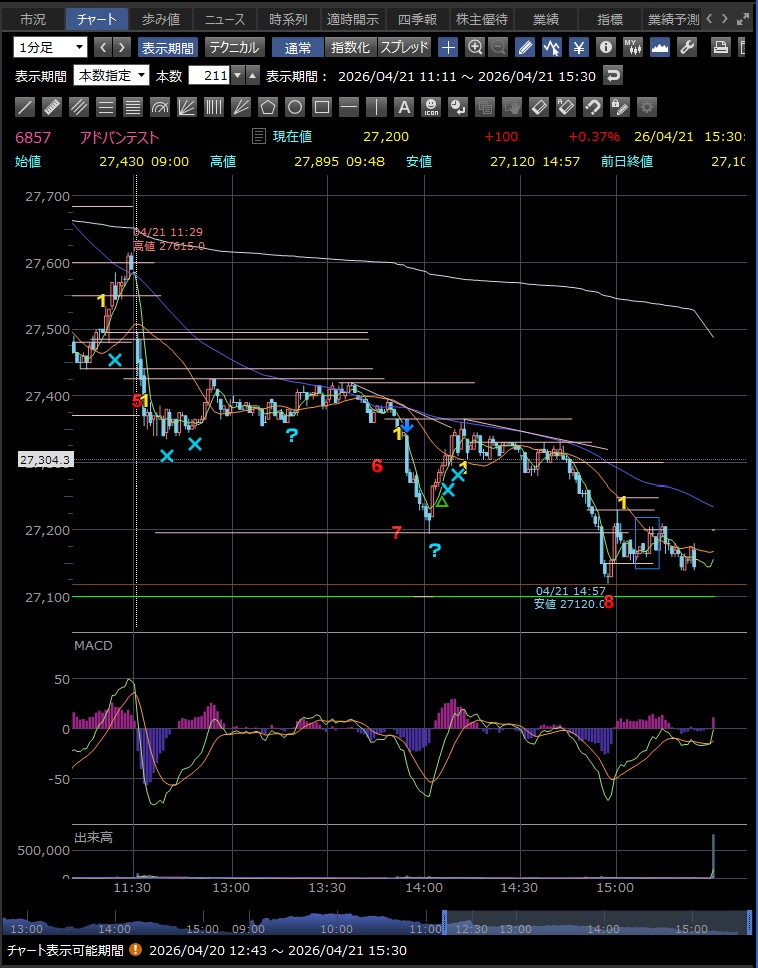The image size is (758, 968).
Task: Click the 表示期間 button
Action: (x=168, y=47)
